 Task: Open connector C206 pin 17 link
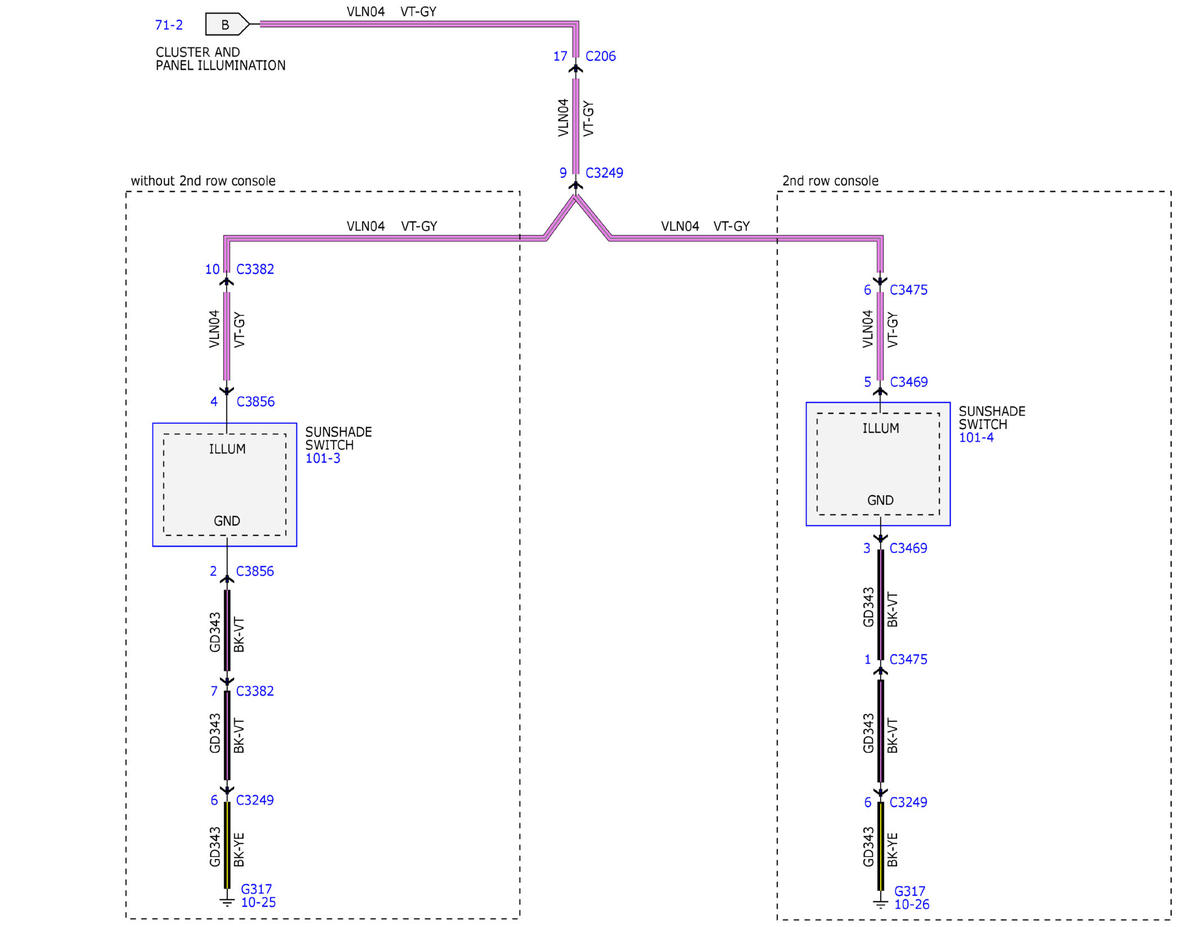click(601, 56)
